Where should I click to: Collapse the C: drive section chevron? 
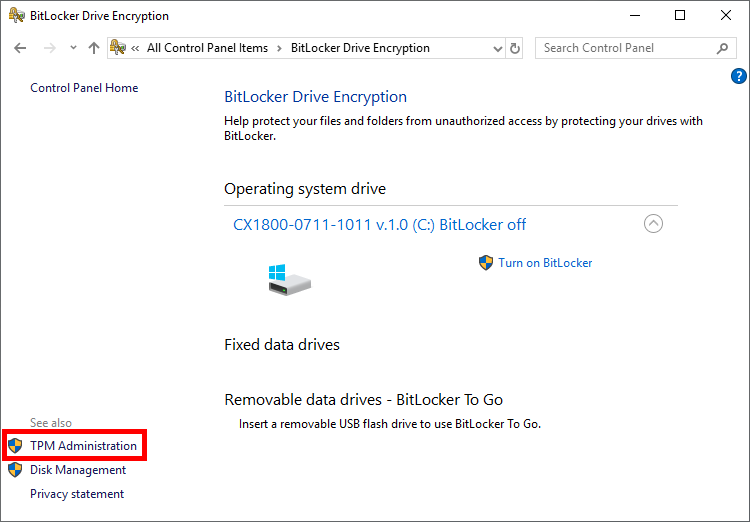(x=653, y=223)
